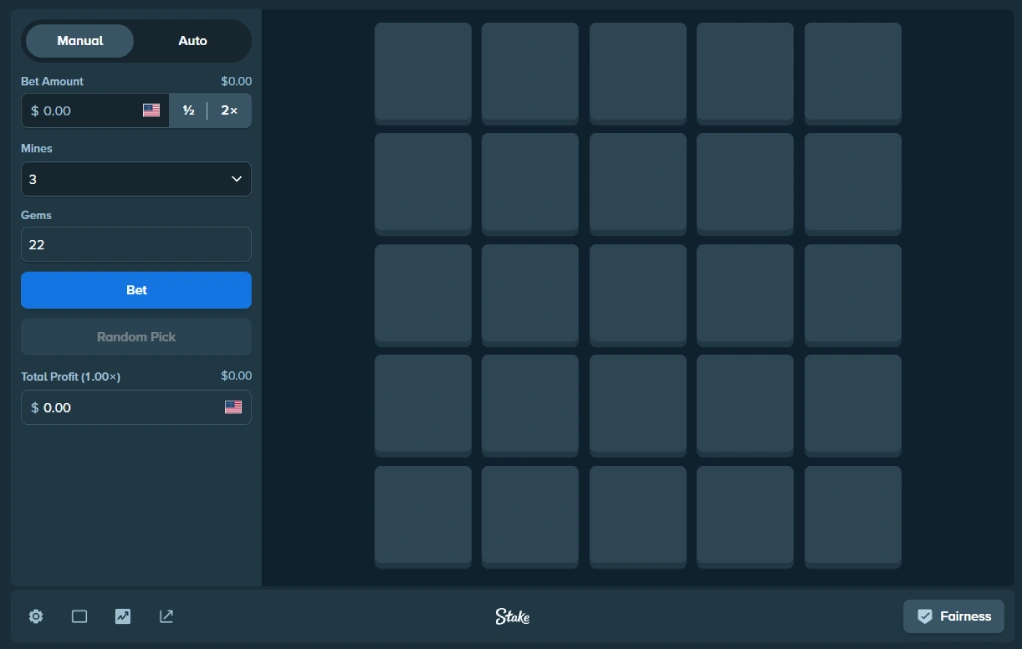This screenshot has height=649, width=1022.
Task: Open the game settings gear icon
Action: point(36,616)
